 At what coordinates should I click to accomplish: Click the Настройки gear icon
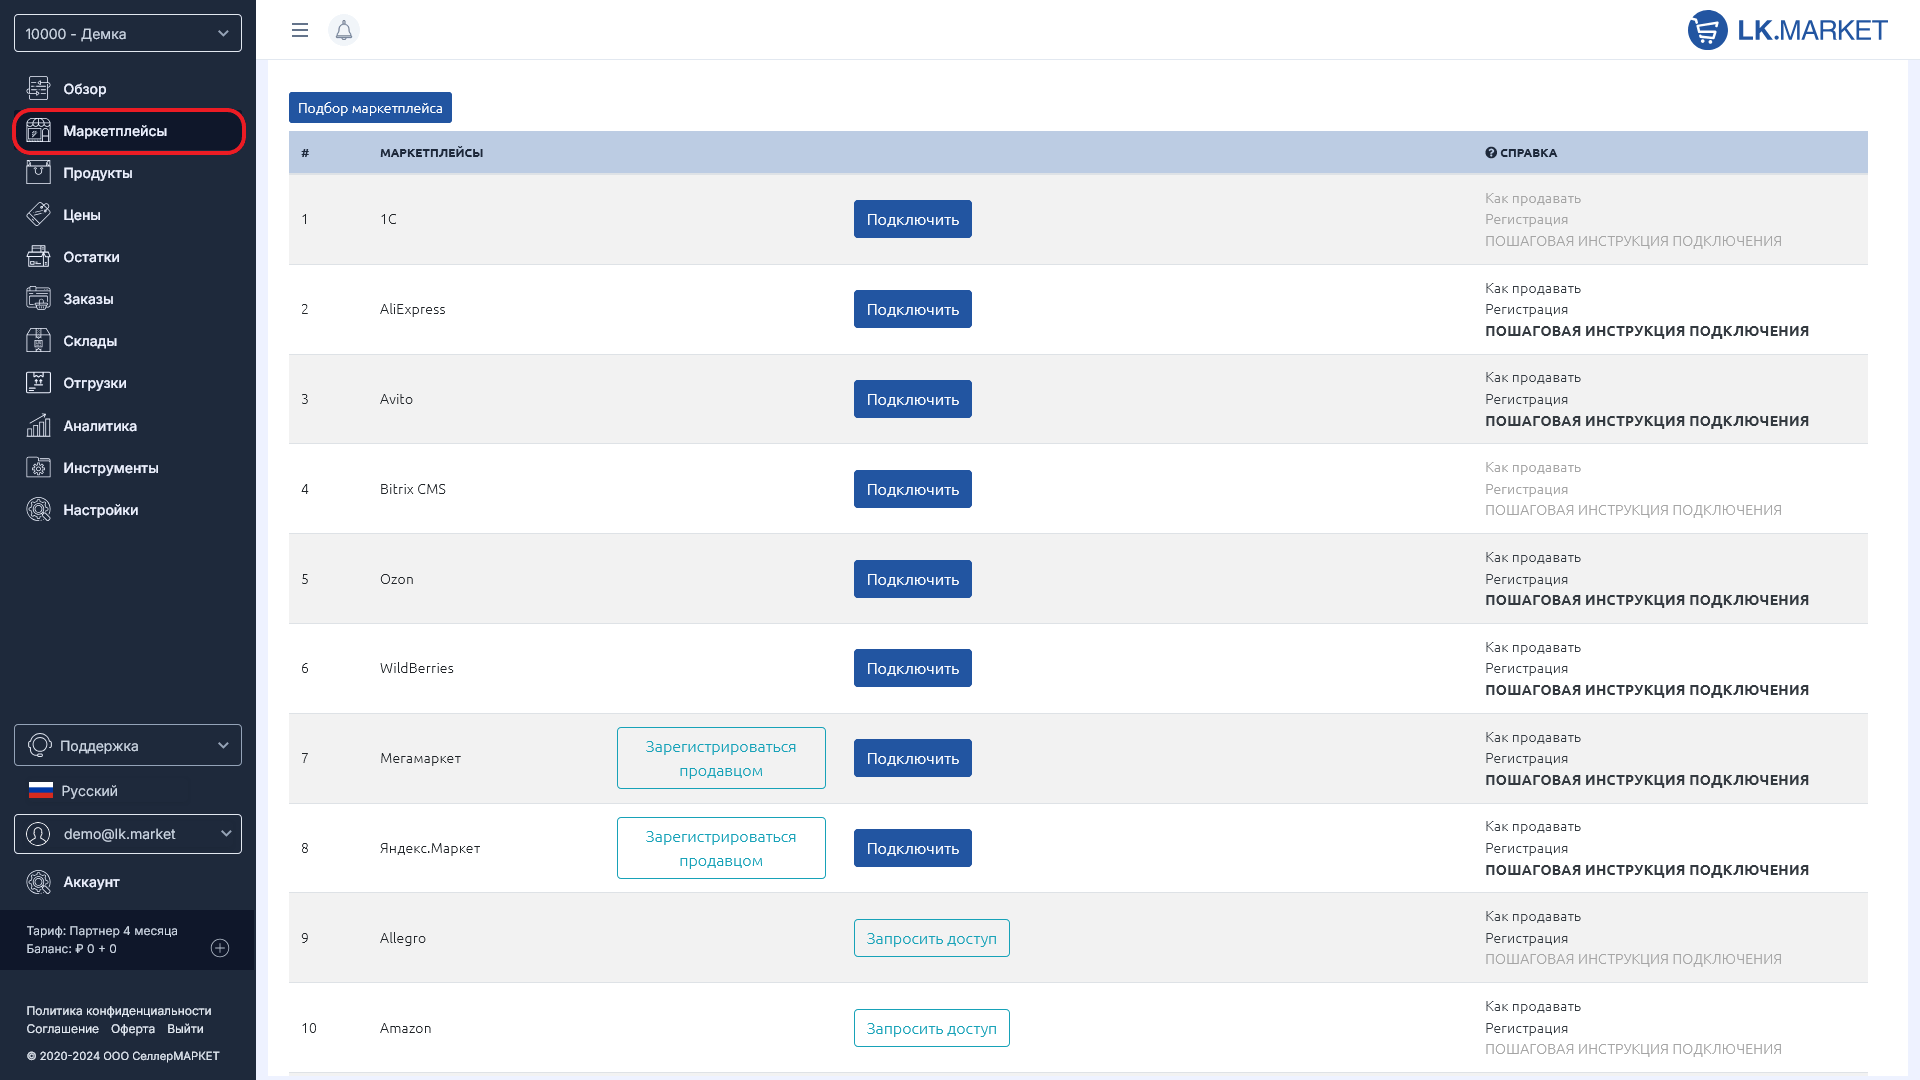[x=38, y=509]
